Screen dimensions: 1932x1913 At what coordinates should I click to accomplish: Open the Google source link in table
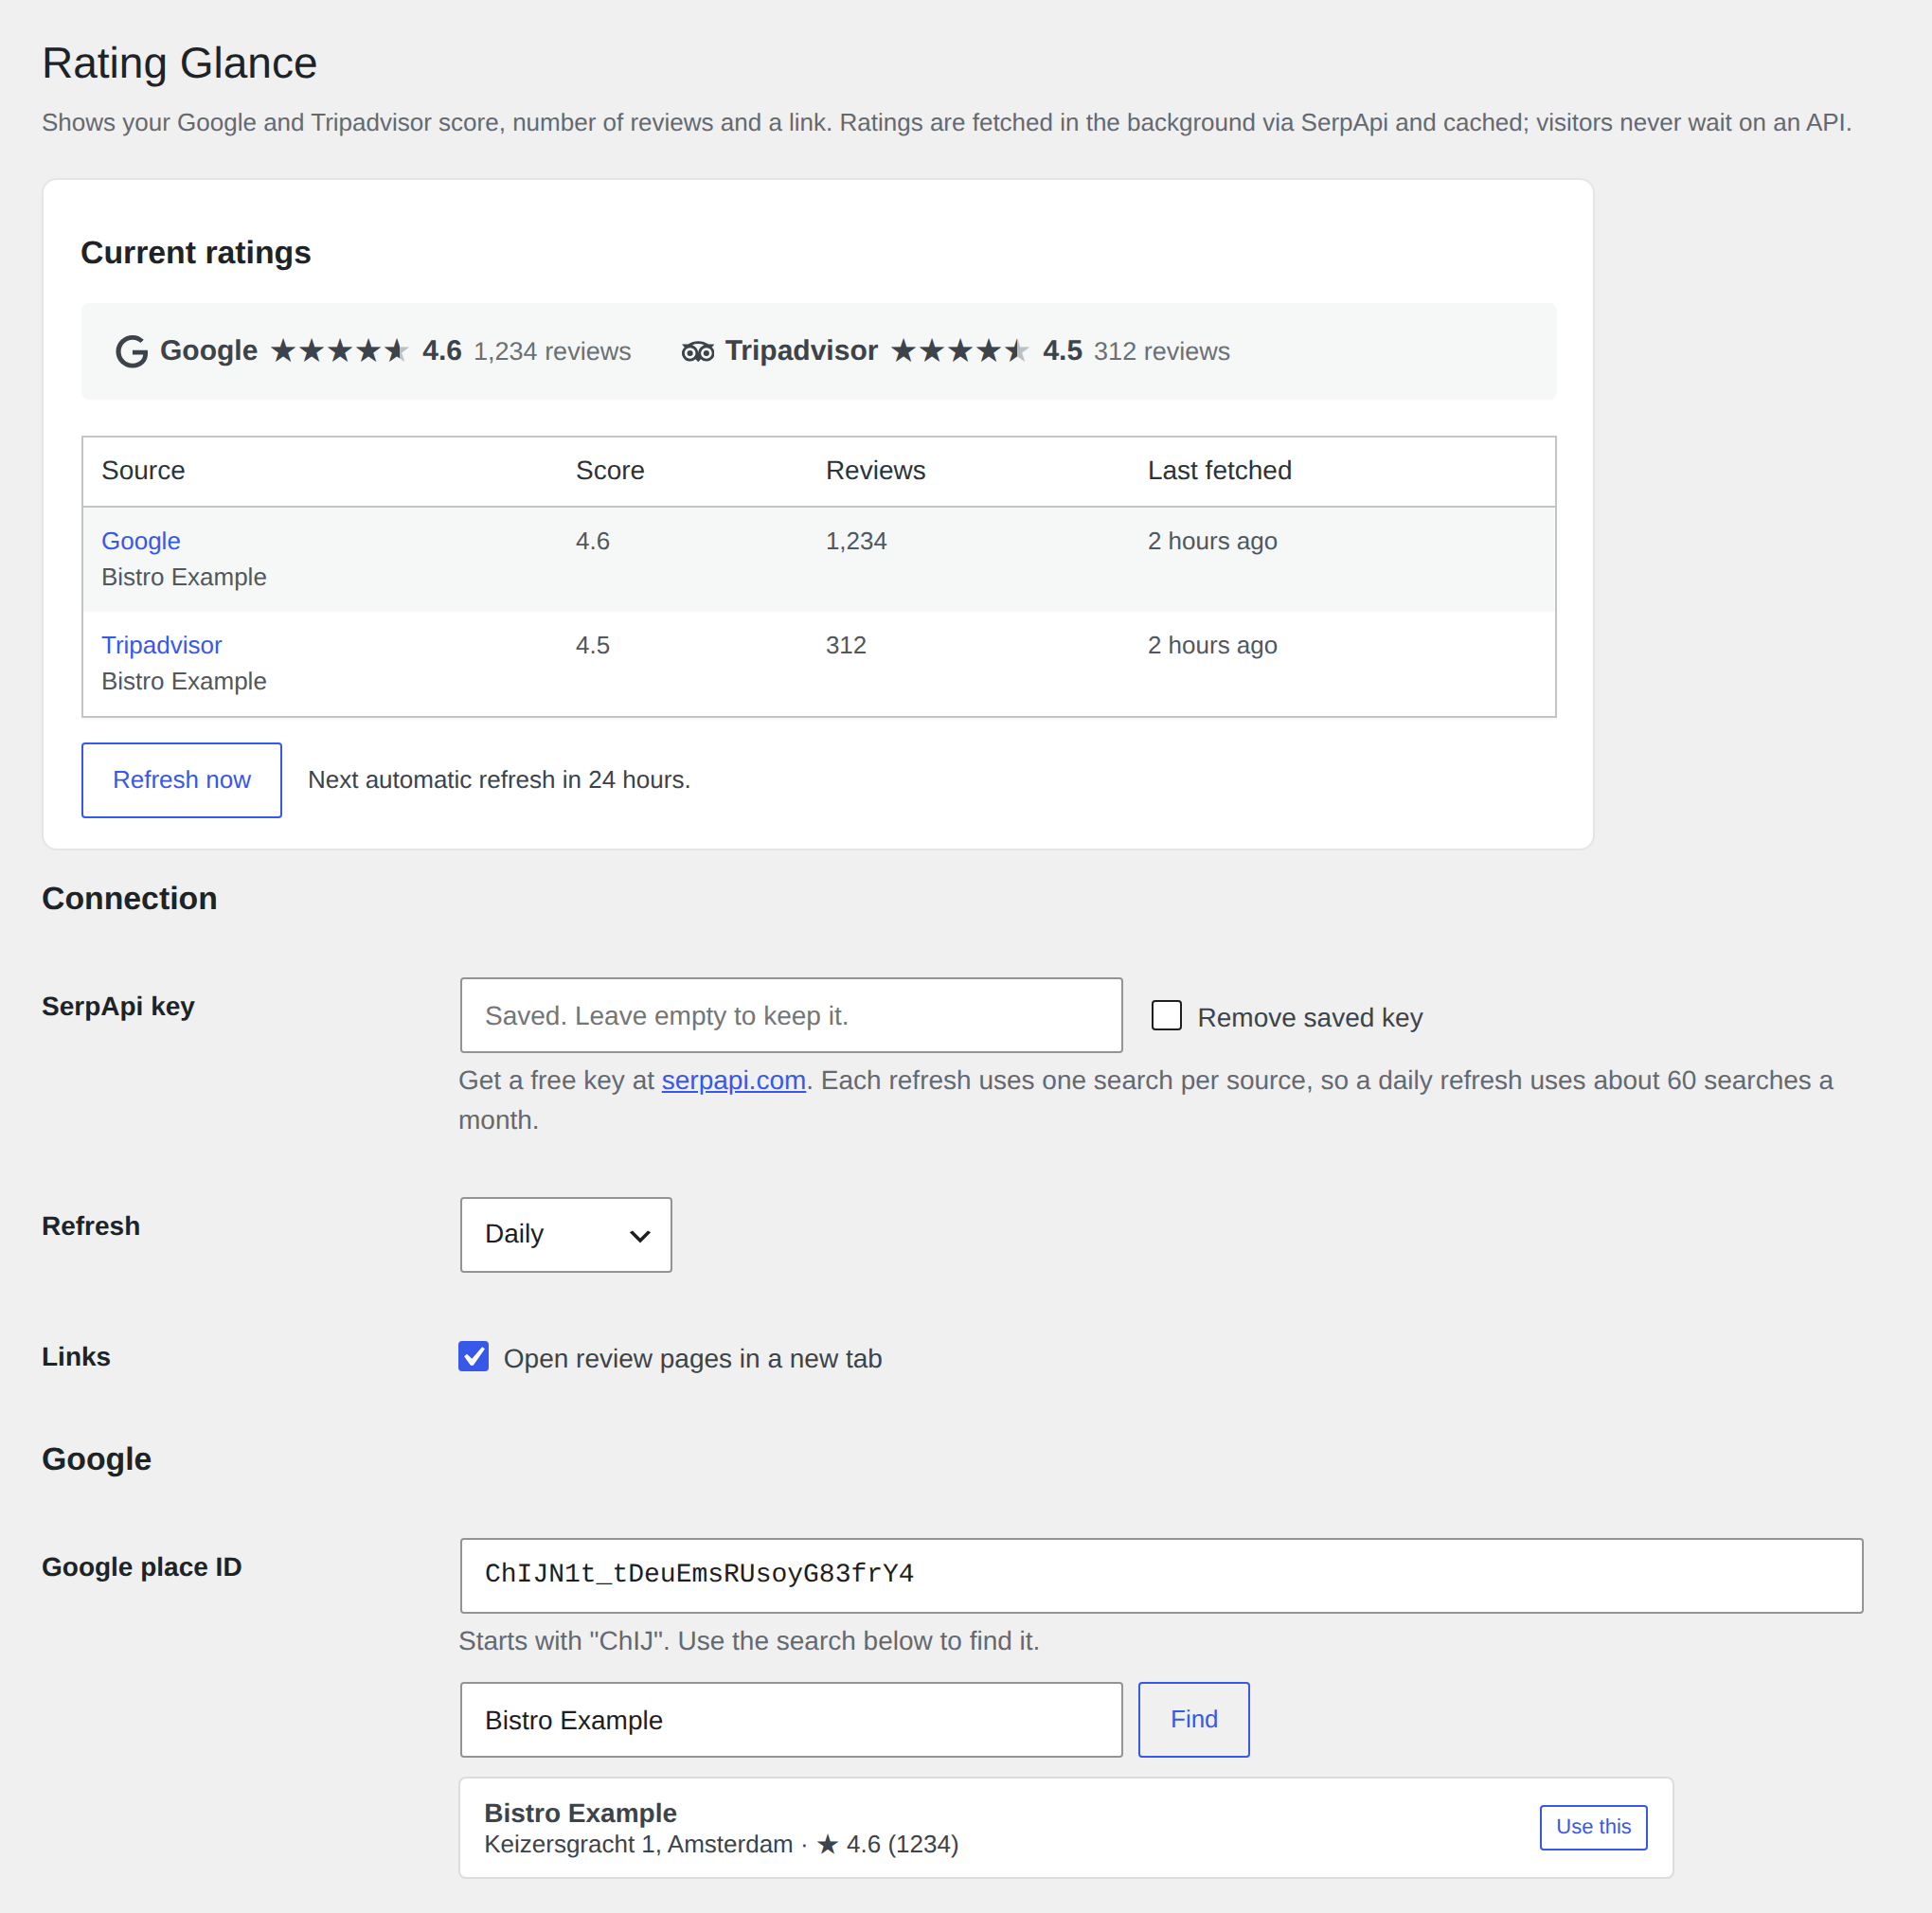coord(141,540)
